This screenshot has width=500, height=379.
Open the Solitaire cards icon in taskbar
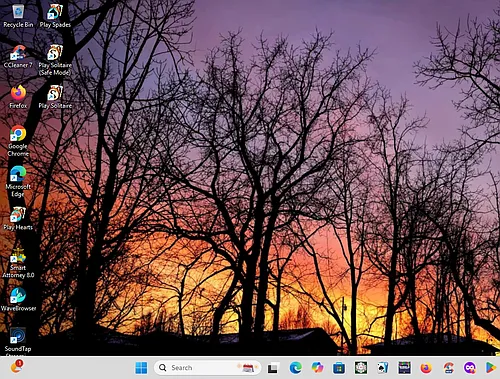click(383, 368)
